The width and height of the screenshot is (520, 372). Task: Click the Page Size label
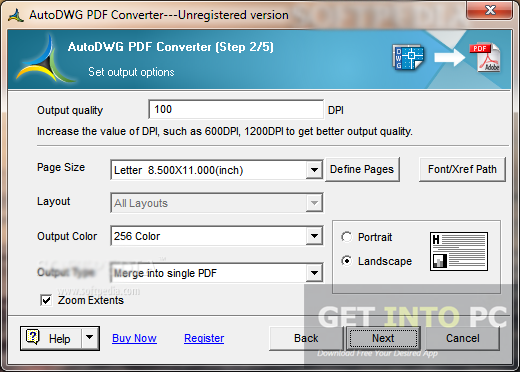click(x=61, y=167)
